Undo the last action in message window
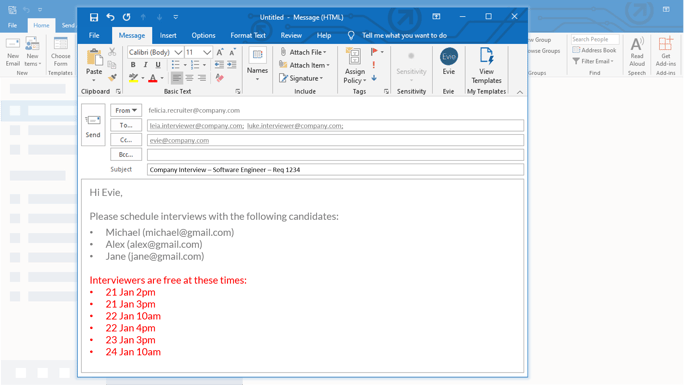The image size is (684, 385). 110,17
